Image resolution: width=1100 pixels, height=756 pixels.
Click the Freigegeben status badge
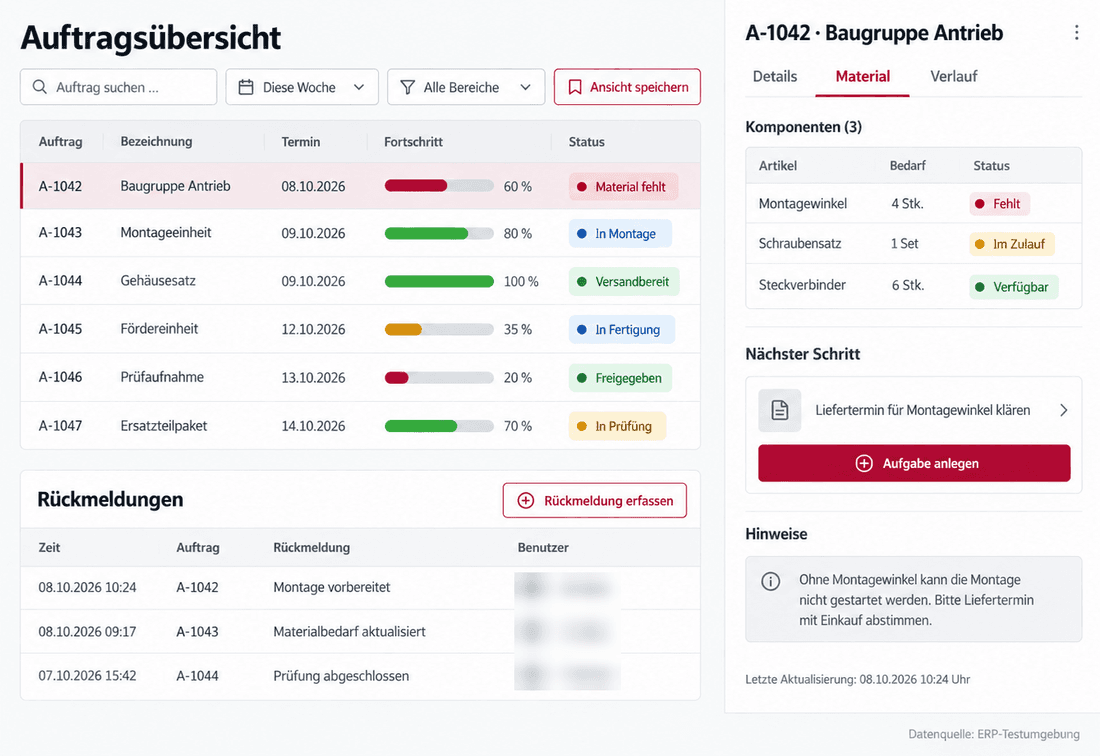[620, 378]
